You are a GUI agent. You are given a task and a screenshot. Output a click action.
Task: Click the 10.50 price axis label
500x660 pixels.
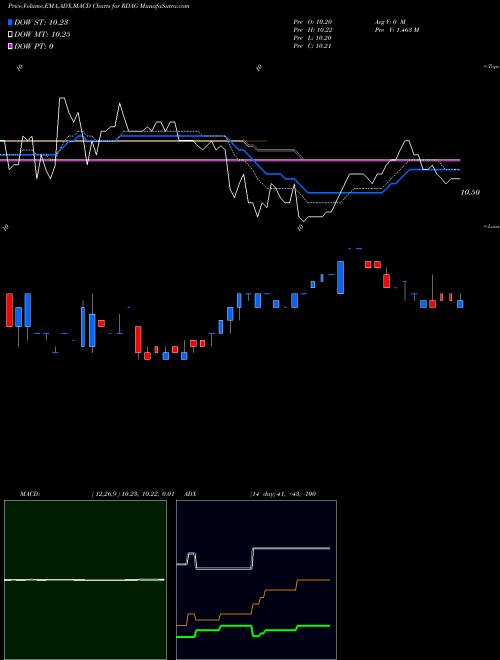pos(470,192)
